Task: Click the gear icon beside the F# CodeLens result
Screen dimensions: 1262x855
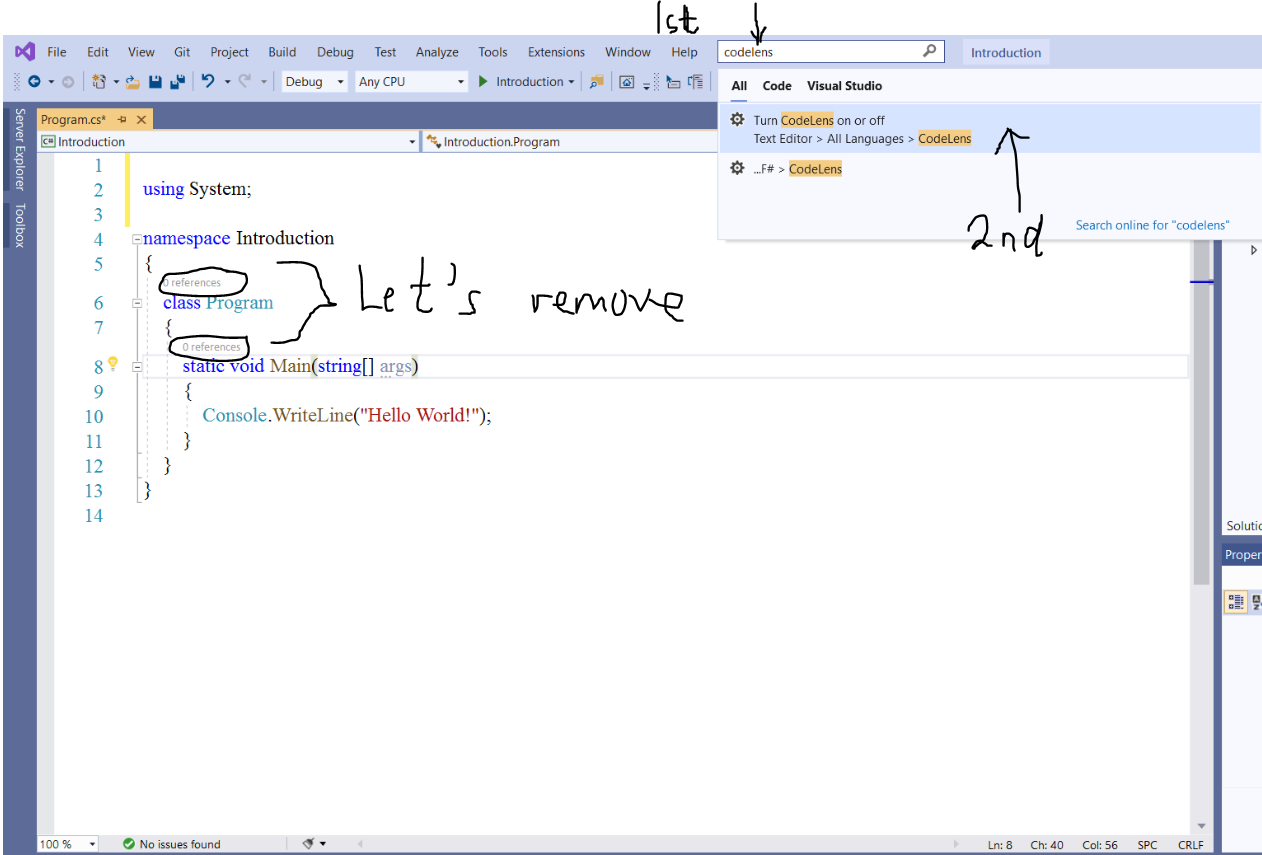Action: click(x=737, y=168)
